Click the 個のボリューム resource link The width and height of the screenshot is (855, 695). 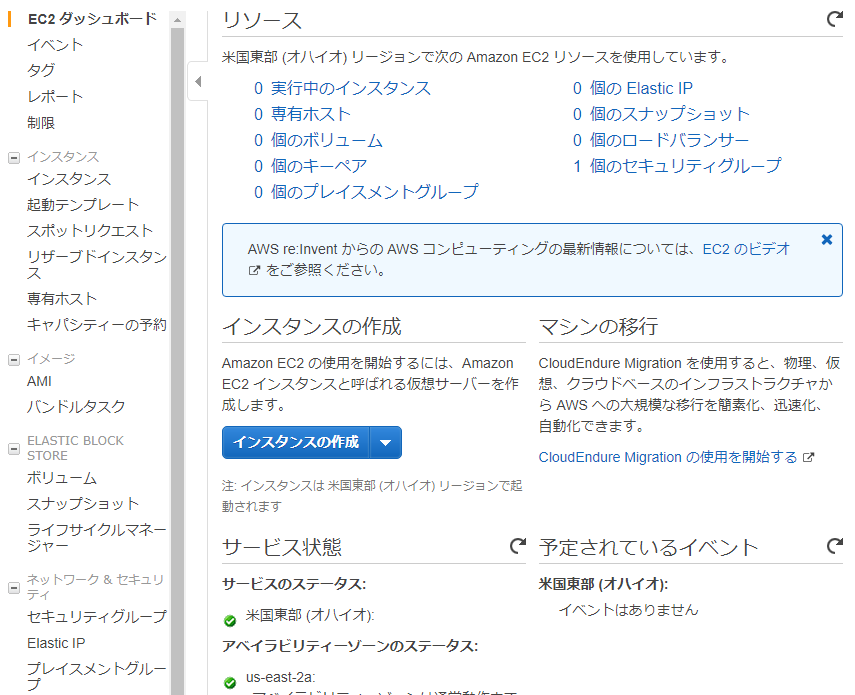pyautogui.click(x=327, y=140)
